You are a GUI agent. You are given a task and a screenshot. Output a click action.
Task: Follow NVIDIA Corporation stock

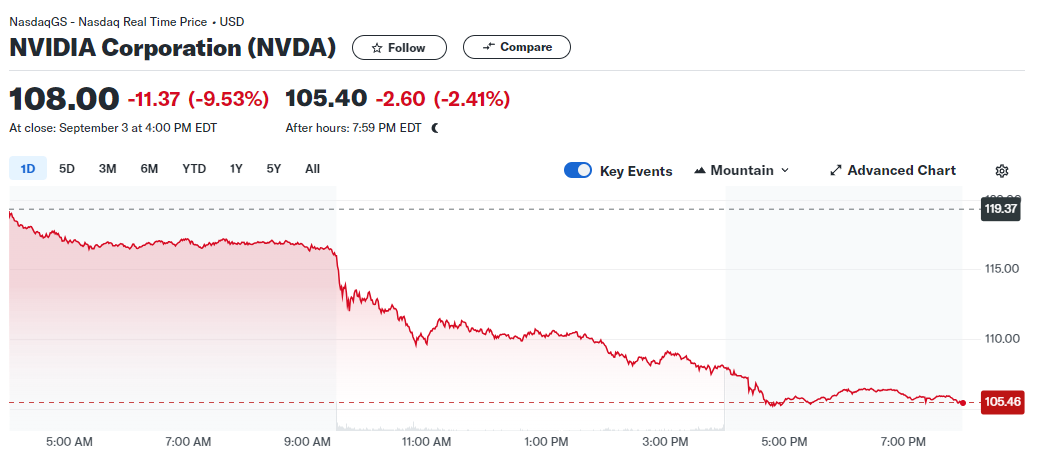[x=397, y=48]
